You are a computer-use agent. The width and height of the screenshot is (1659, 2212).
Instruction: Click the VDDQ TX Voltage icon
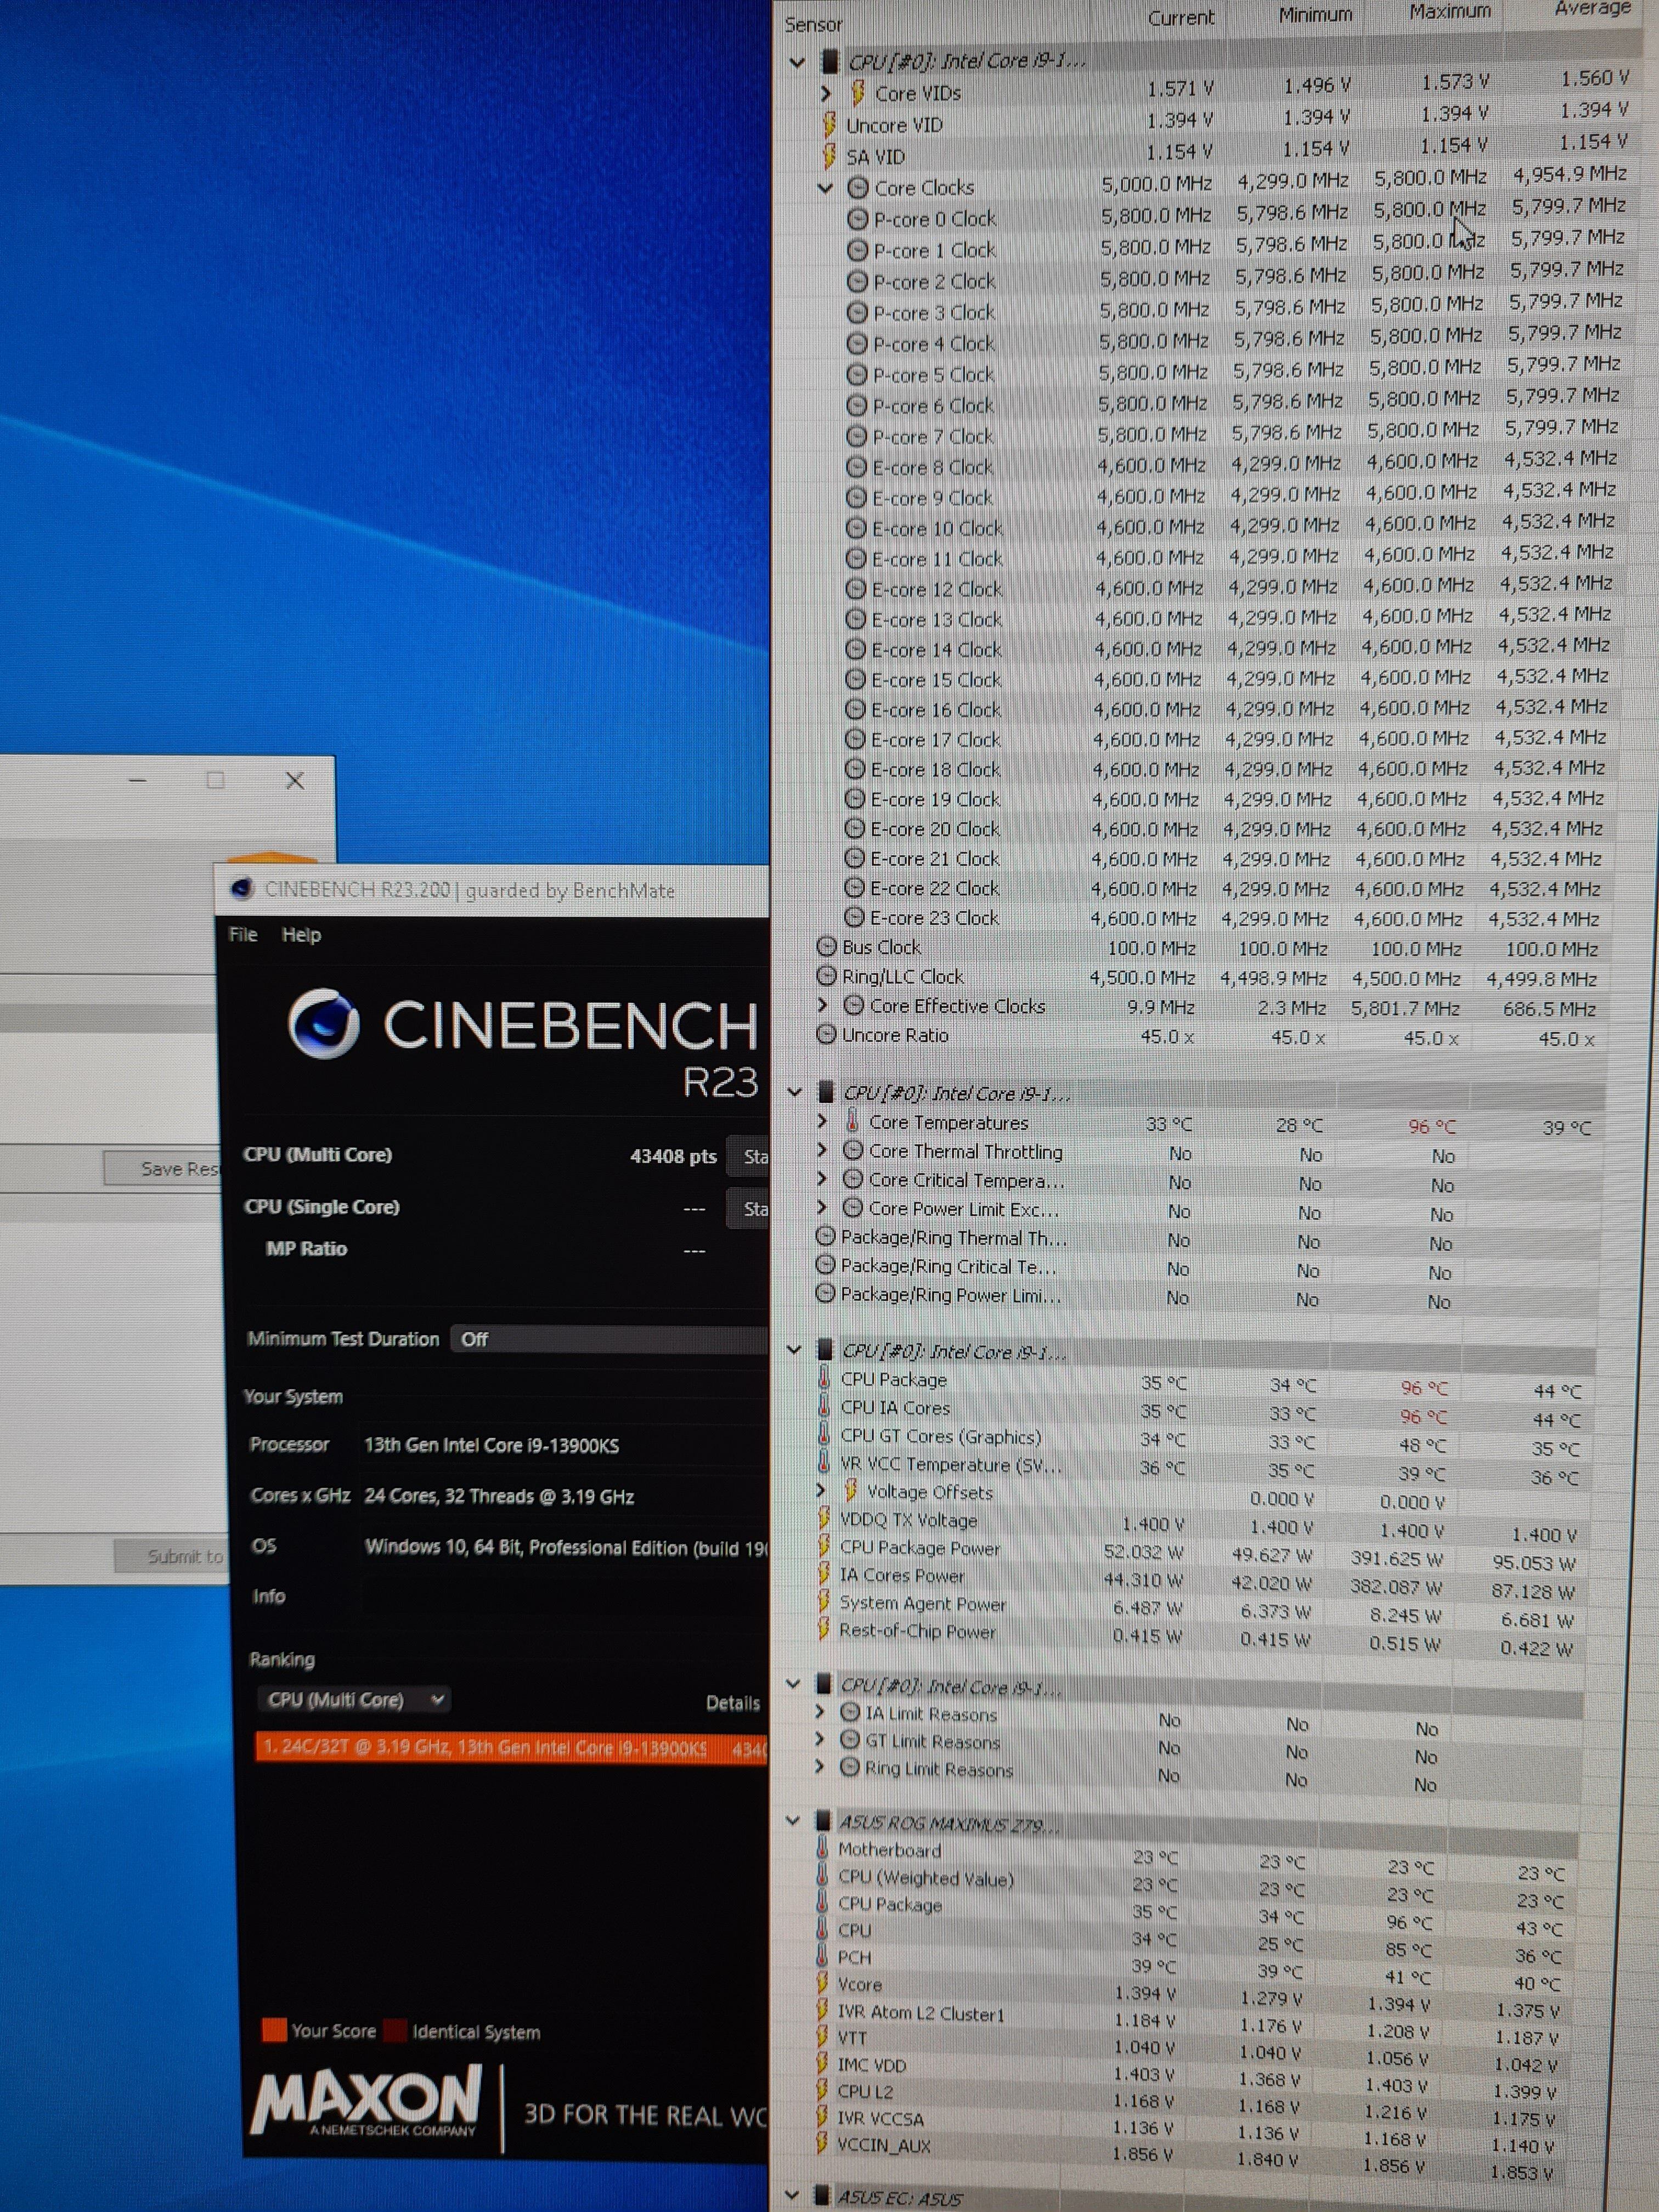tap(824, 1518)
